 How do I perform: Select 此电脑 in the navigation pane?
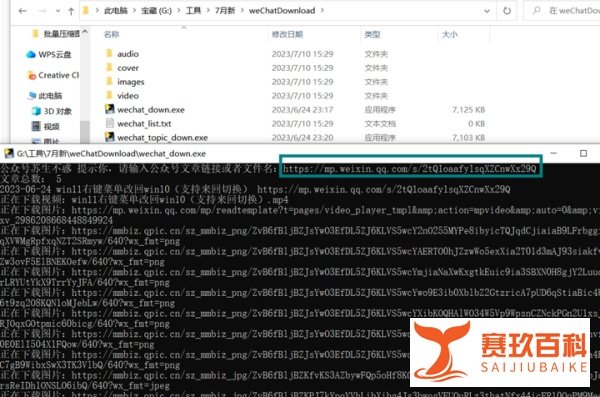(50, 96)
